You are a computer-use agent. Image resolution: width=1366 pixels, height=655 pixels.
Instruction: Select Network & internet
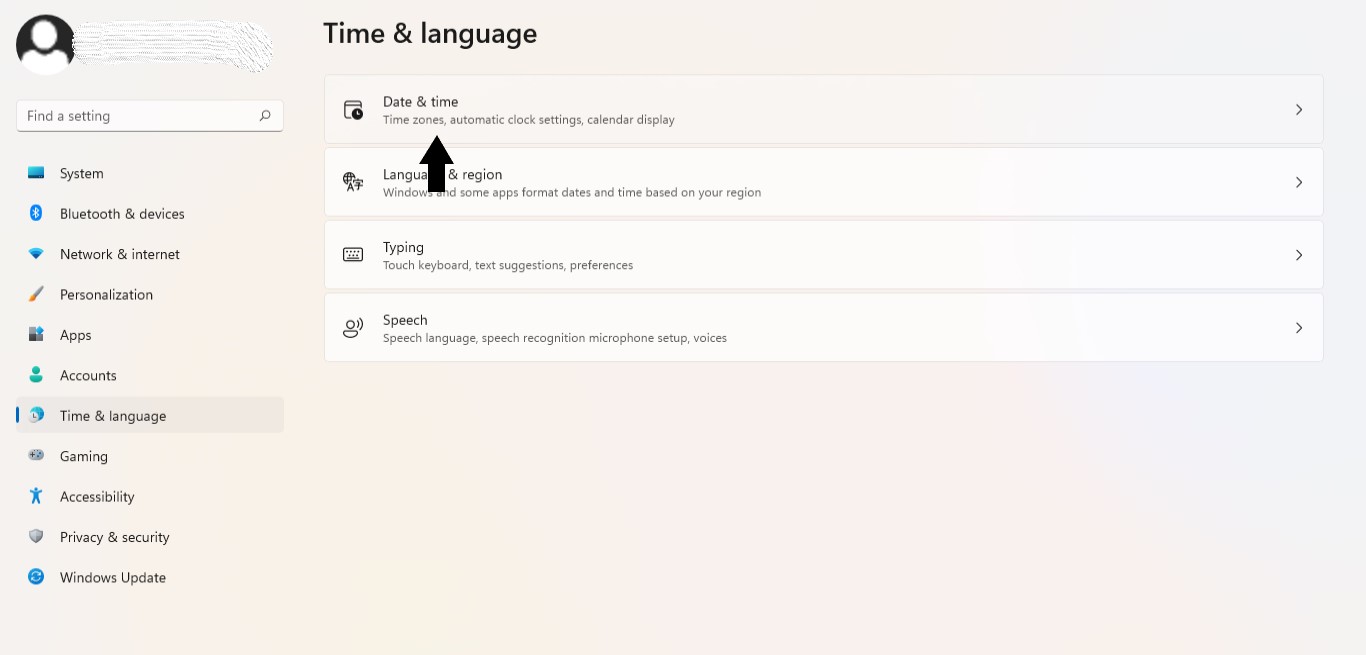click(150, 254)
